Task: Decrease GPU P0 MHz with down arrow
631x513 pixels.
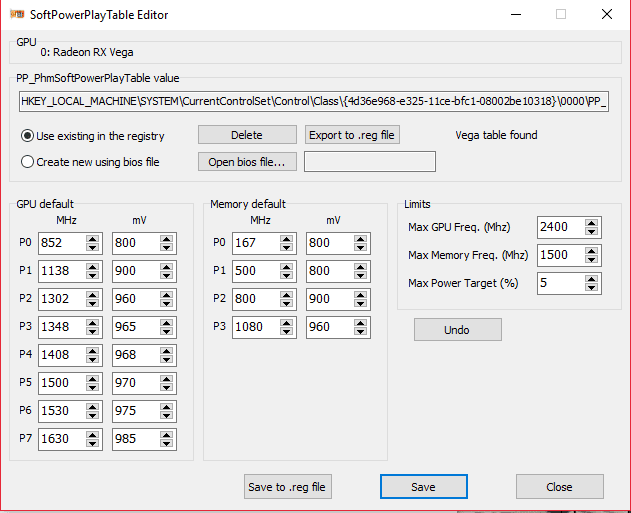Action: 93,247
